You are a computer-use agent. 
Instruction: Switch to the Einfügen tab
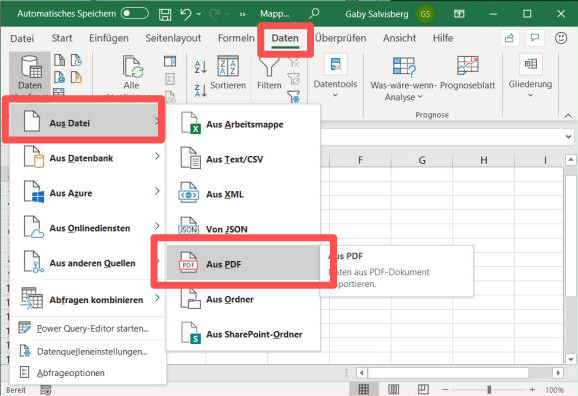click(109, 38)
